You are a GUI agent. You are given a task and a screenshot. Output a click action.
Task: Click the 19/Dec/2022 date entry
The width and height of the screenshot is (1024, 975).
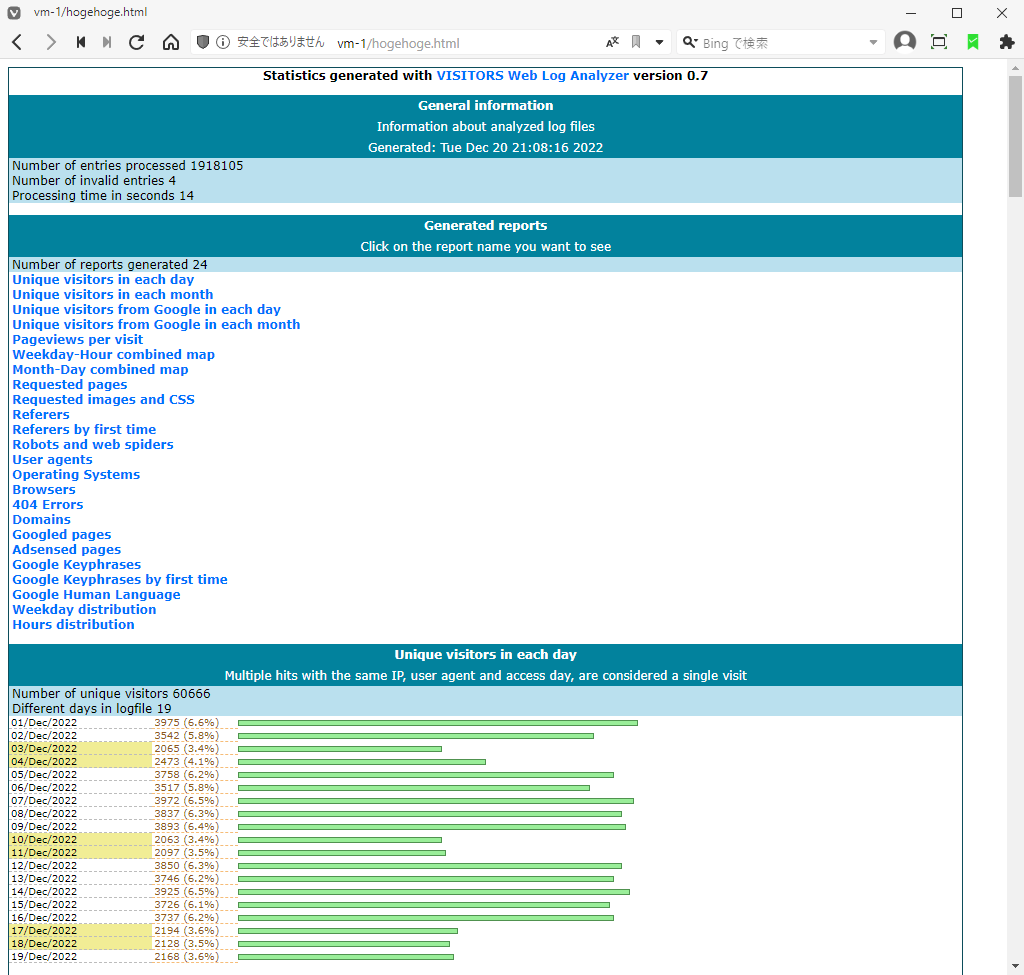[x=44, y=957]
